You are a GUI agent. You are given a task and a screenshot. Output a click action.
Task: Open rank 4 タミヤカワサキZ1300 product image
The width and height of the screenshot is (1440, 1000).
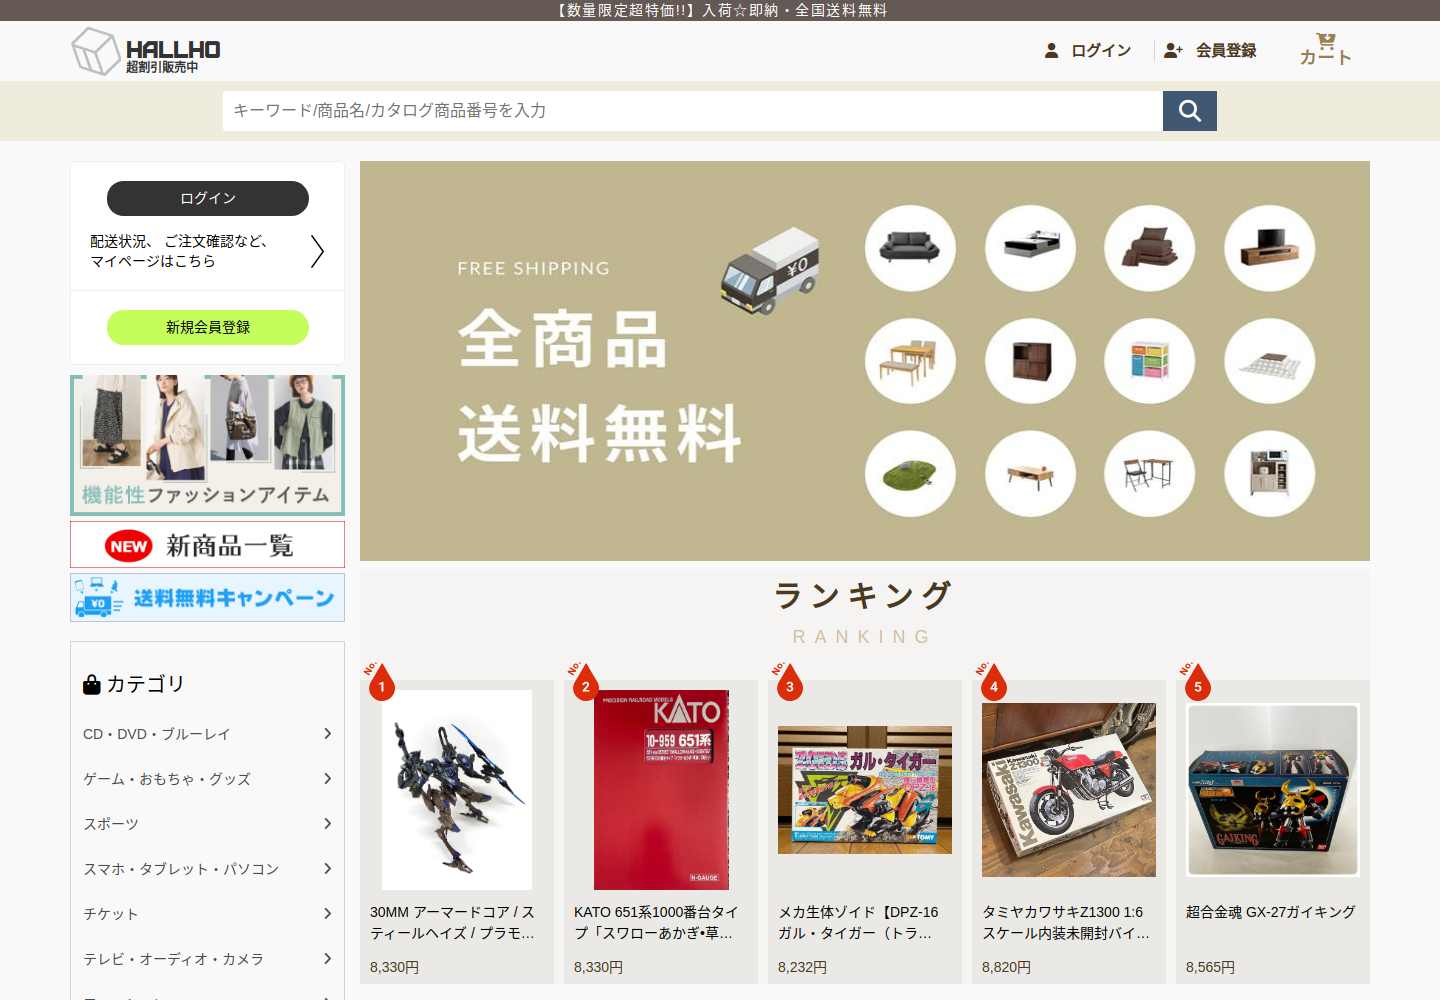coord(1069,790)
